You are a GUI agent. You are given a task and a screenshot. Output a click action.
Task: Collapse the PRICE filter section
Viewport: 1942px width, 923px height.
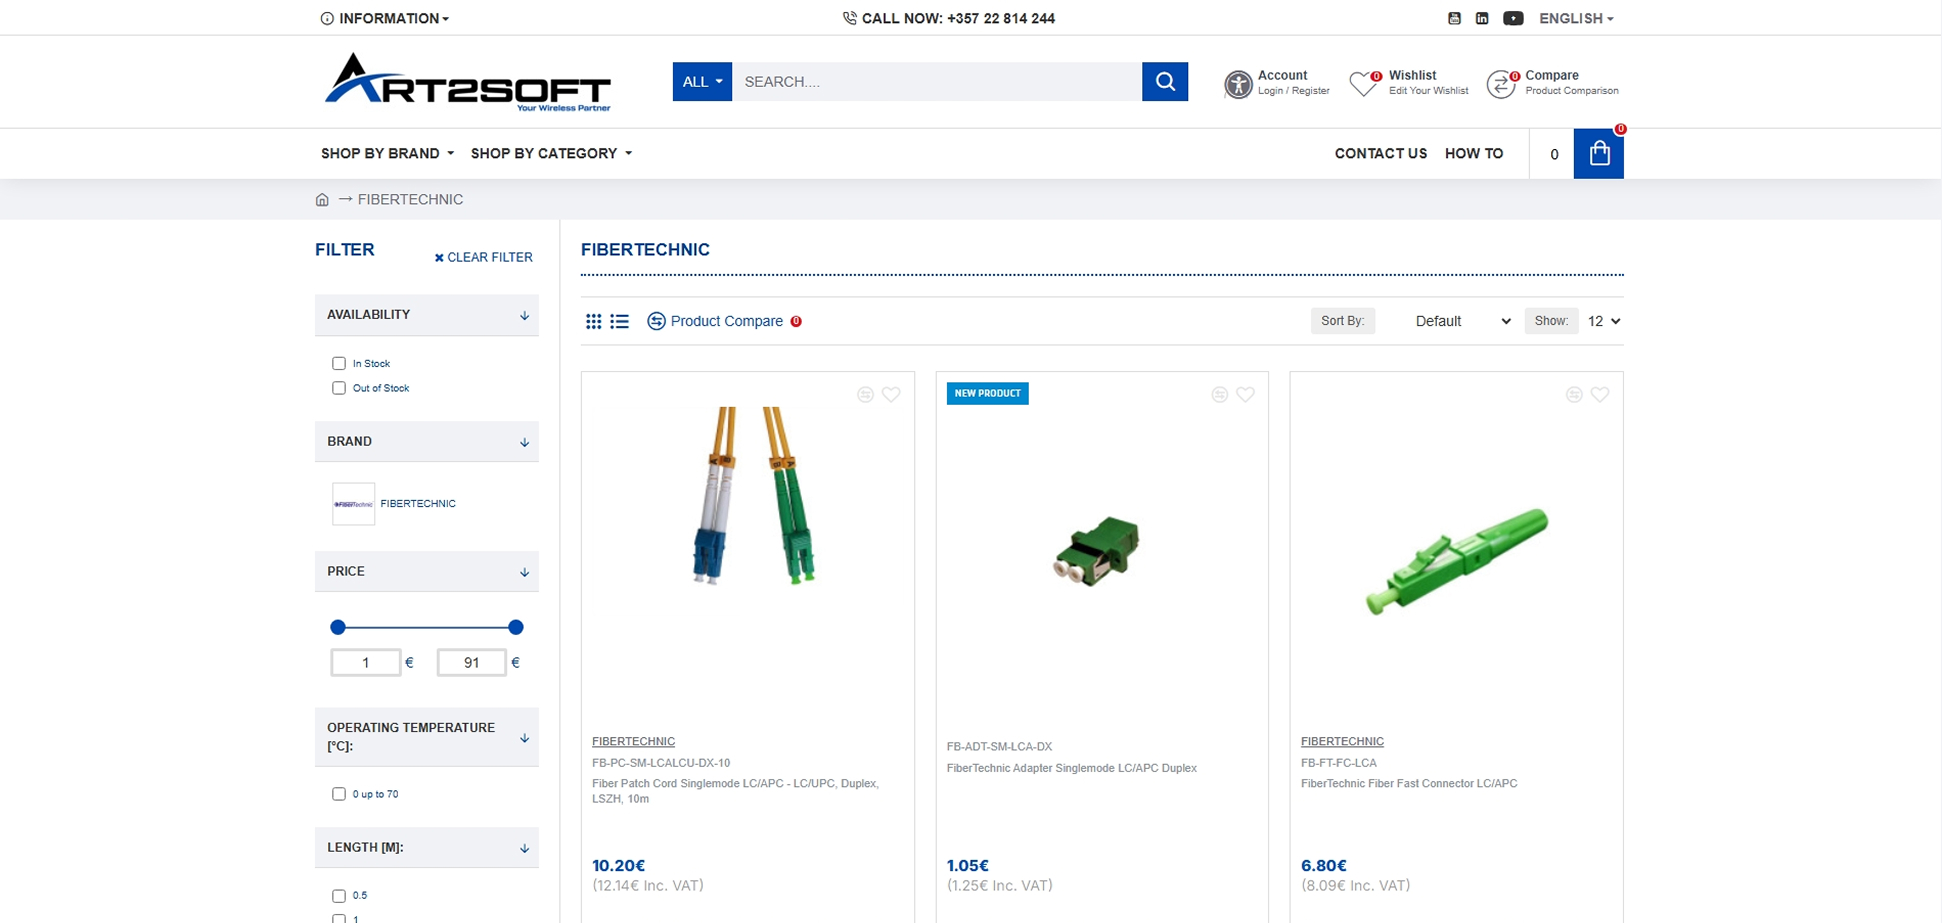427,572
